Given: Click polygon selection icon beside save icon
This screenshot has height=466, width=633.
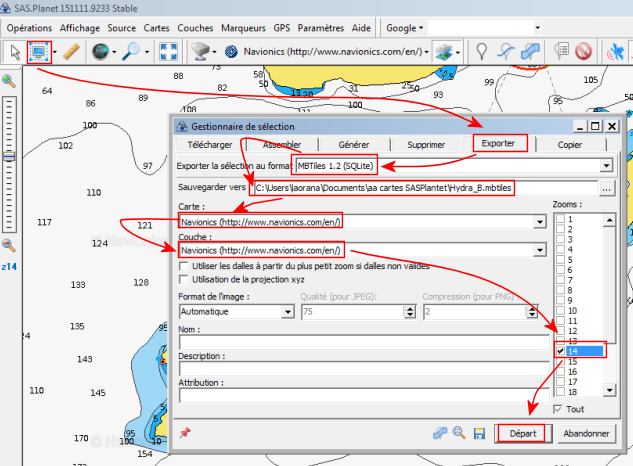Looking at the screenshot, I should tap(440, 433).
